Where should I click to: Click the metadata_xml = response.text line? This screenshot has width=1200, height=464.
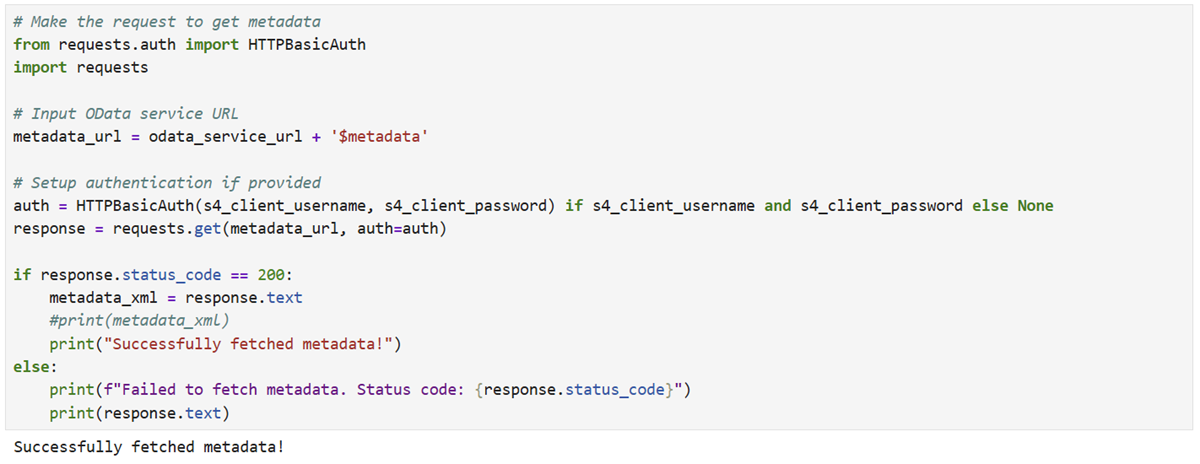[175, 298]
